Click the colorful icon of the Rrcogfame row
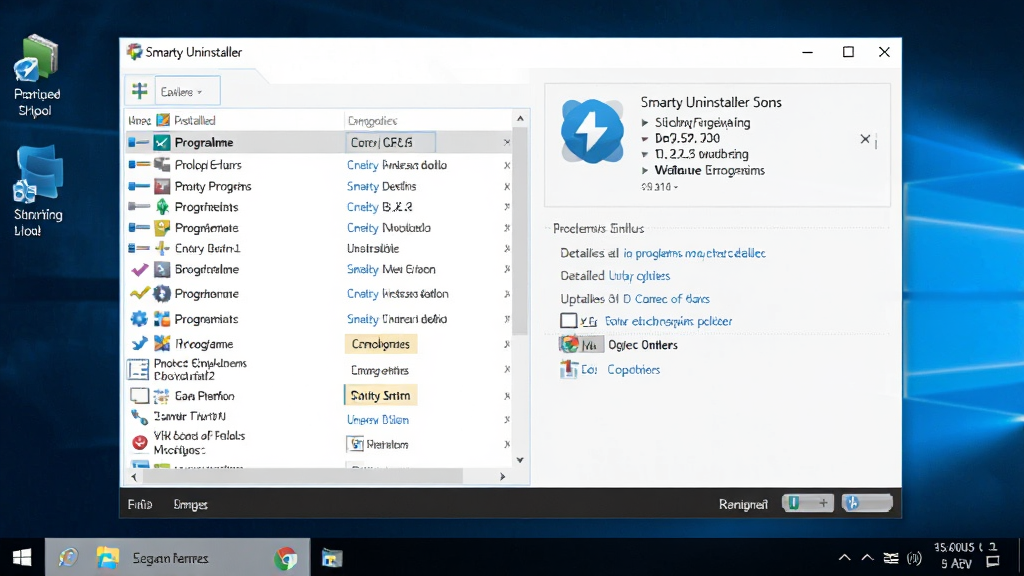The image size is (1024, 576). (x=162, y=344)
